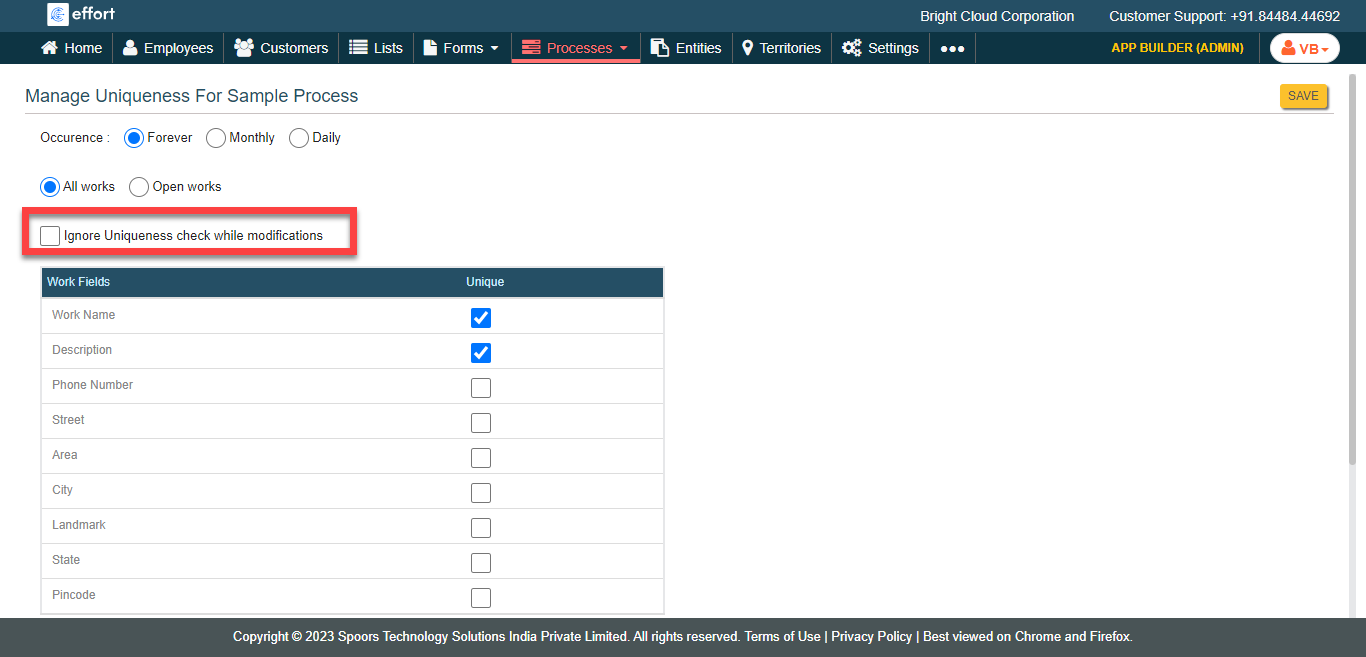Open Employees via the person icon
The image size is (1366, 657).
click(130, 48)
